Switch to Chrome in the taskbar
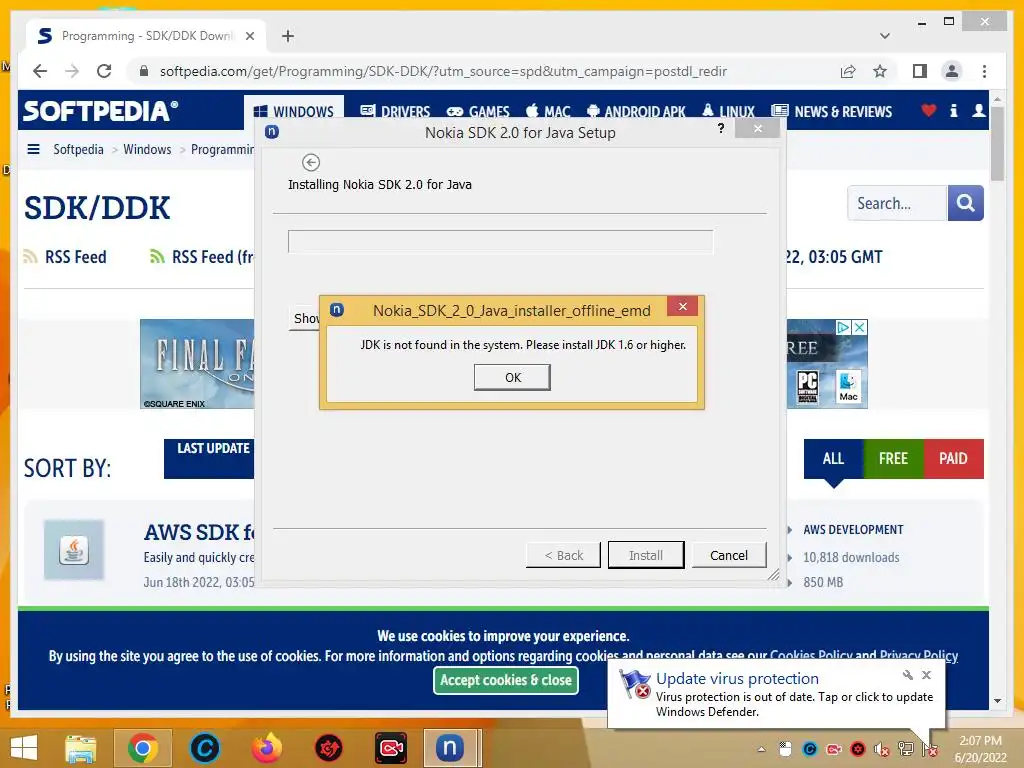The image size is (1024, 768). pos(143,748)
